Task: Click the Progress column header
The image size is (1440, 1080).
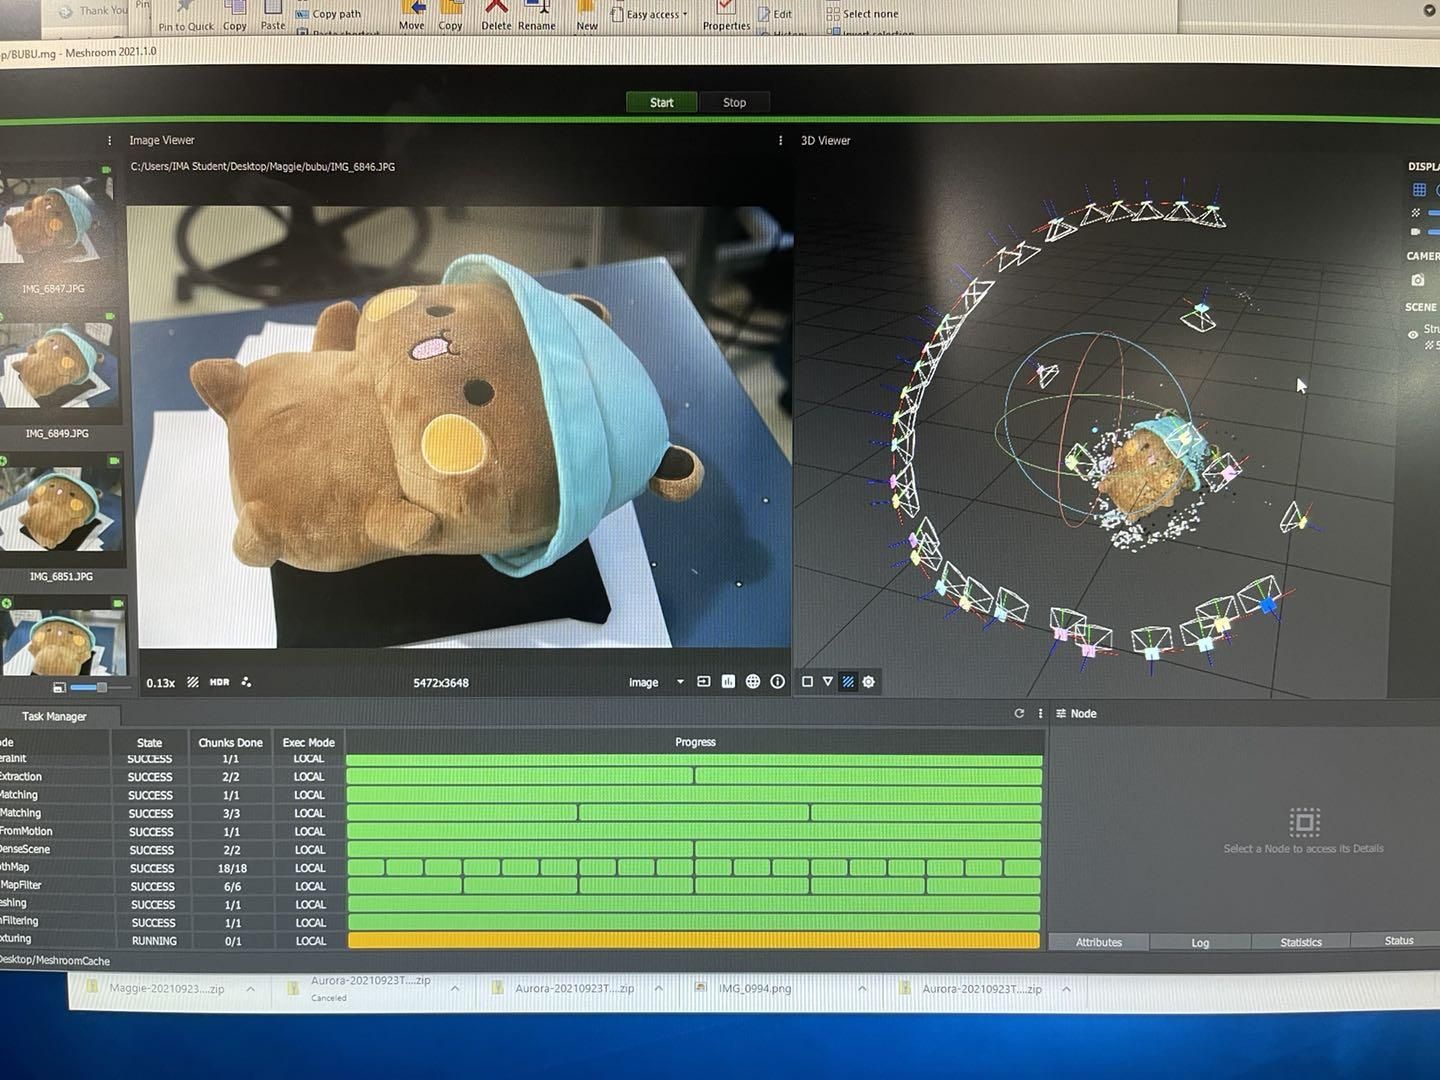Action: click(x=695, y=742)
